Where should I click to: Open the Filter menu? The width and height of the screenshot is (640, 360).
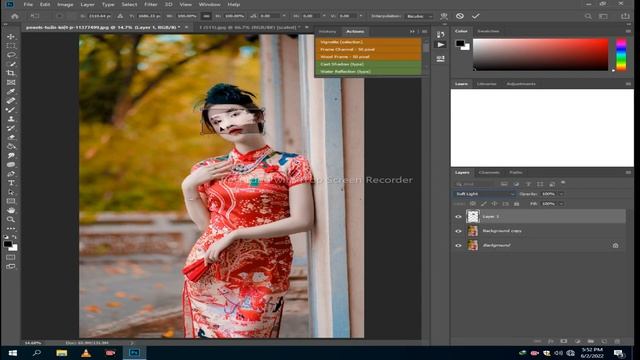(151, 4)
